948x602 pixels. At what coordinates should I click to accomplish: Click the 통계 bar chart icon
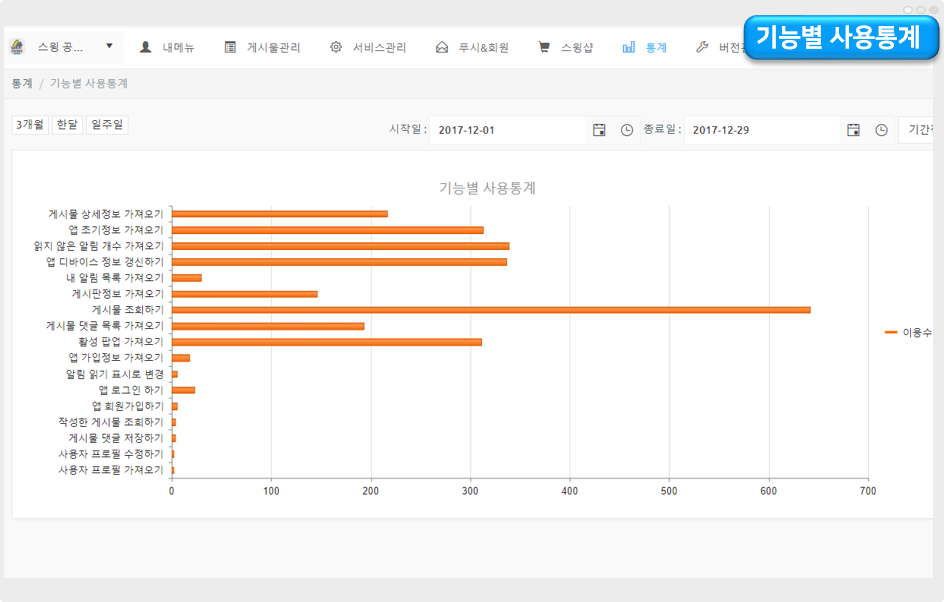coord(629,47)
